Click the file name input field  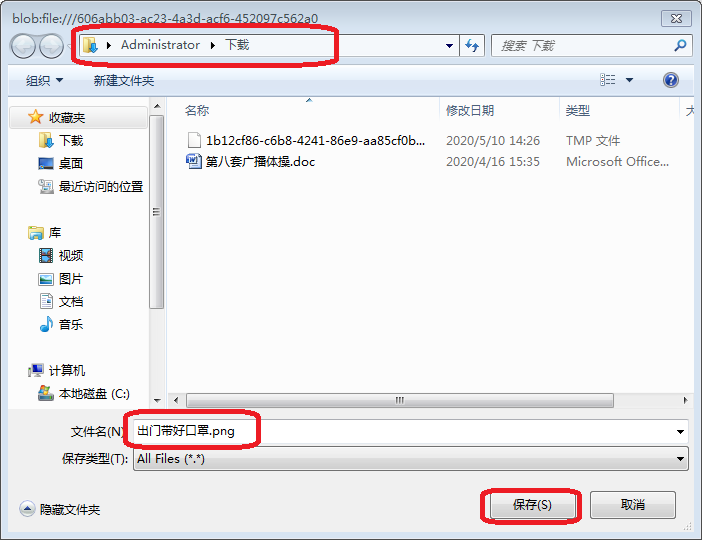tap(411, 431)
